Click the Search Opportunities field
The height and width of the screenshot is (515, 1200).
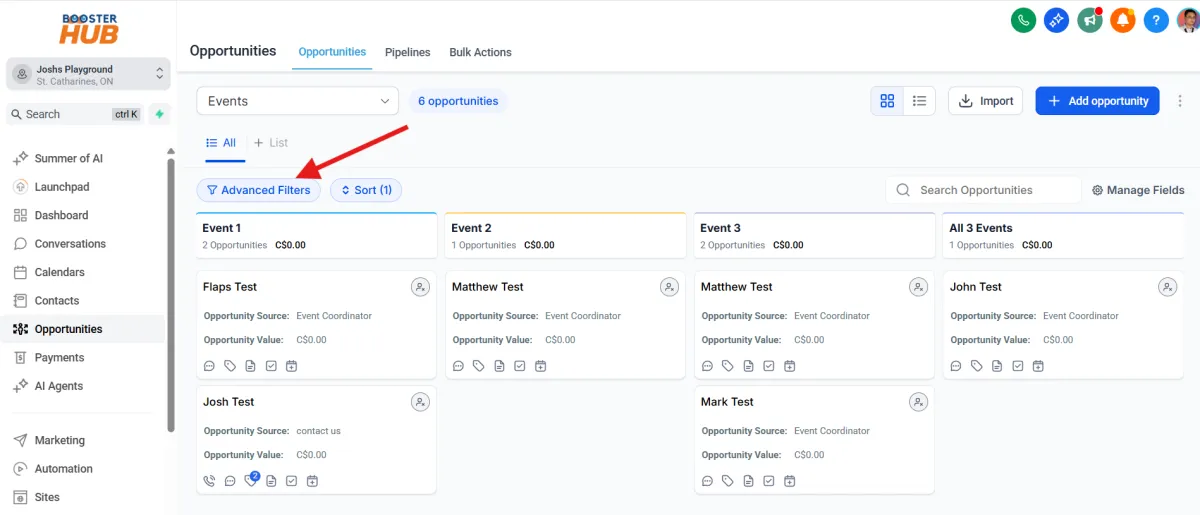[984, 190]
